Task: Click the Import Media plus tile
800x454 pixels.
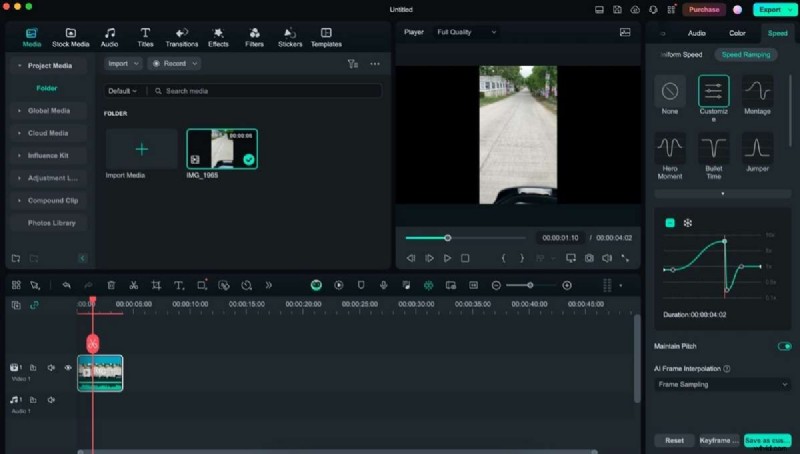Action: tap(142, 149)
